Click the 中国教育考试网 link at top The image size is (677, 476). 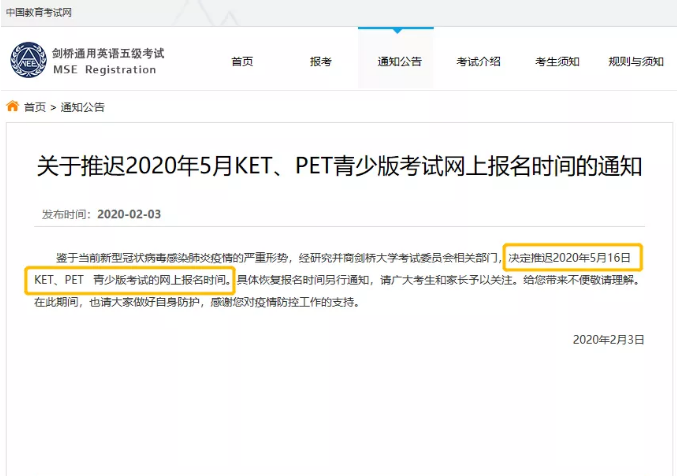click(x=38, y=13)
